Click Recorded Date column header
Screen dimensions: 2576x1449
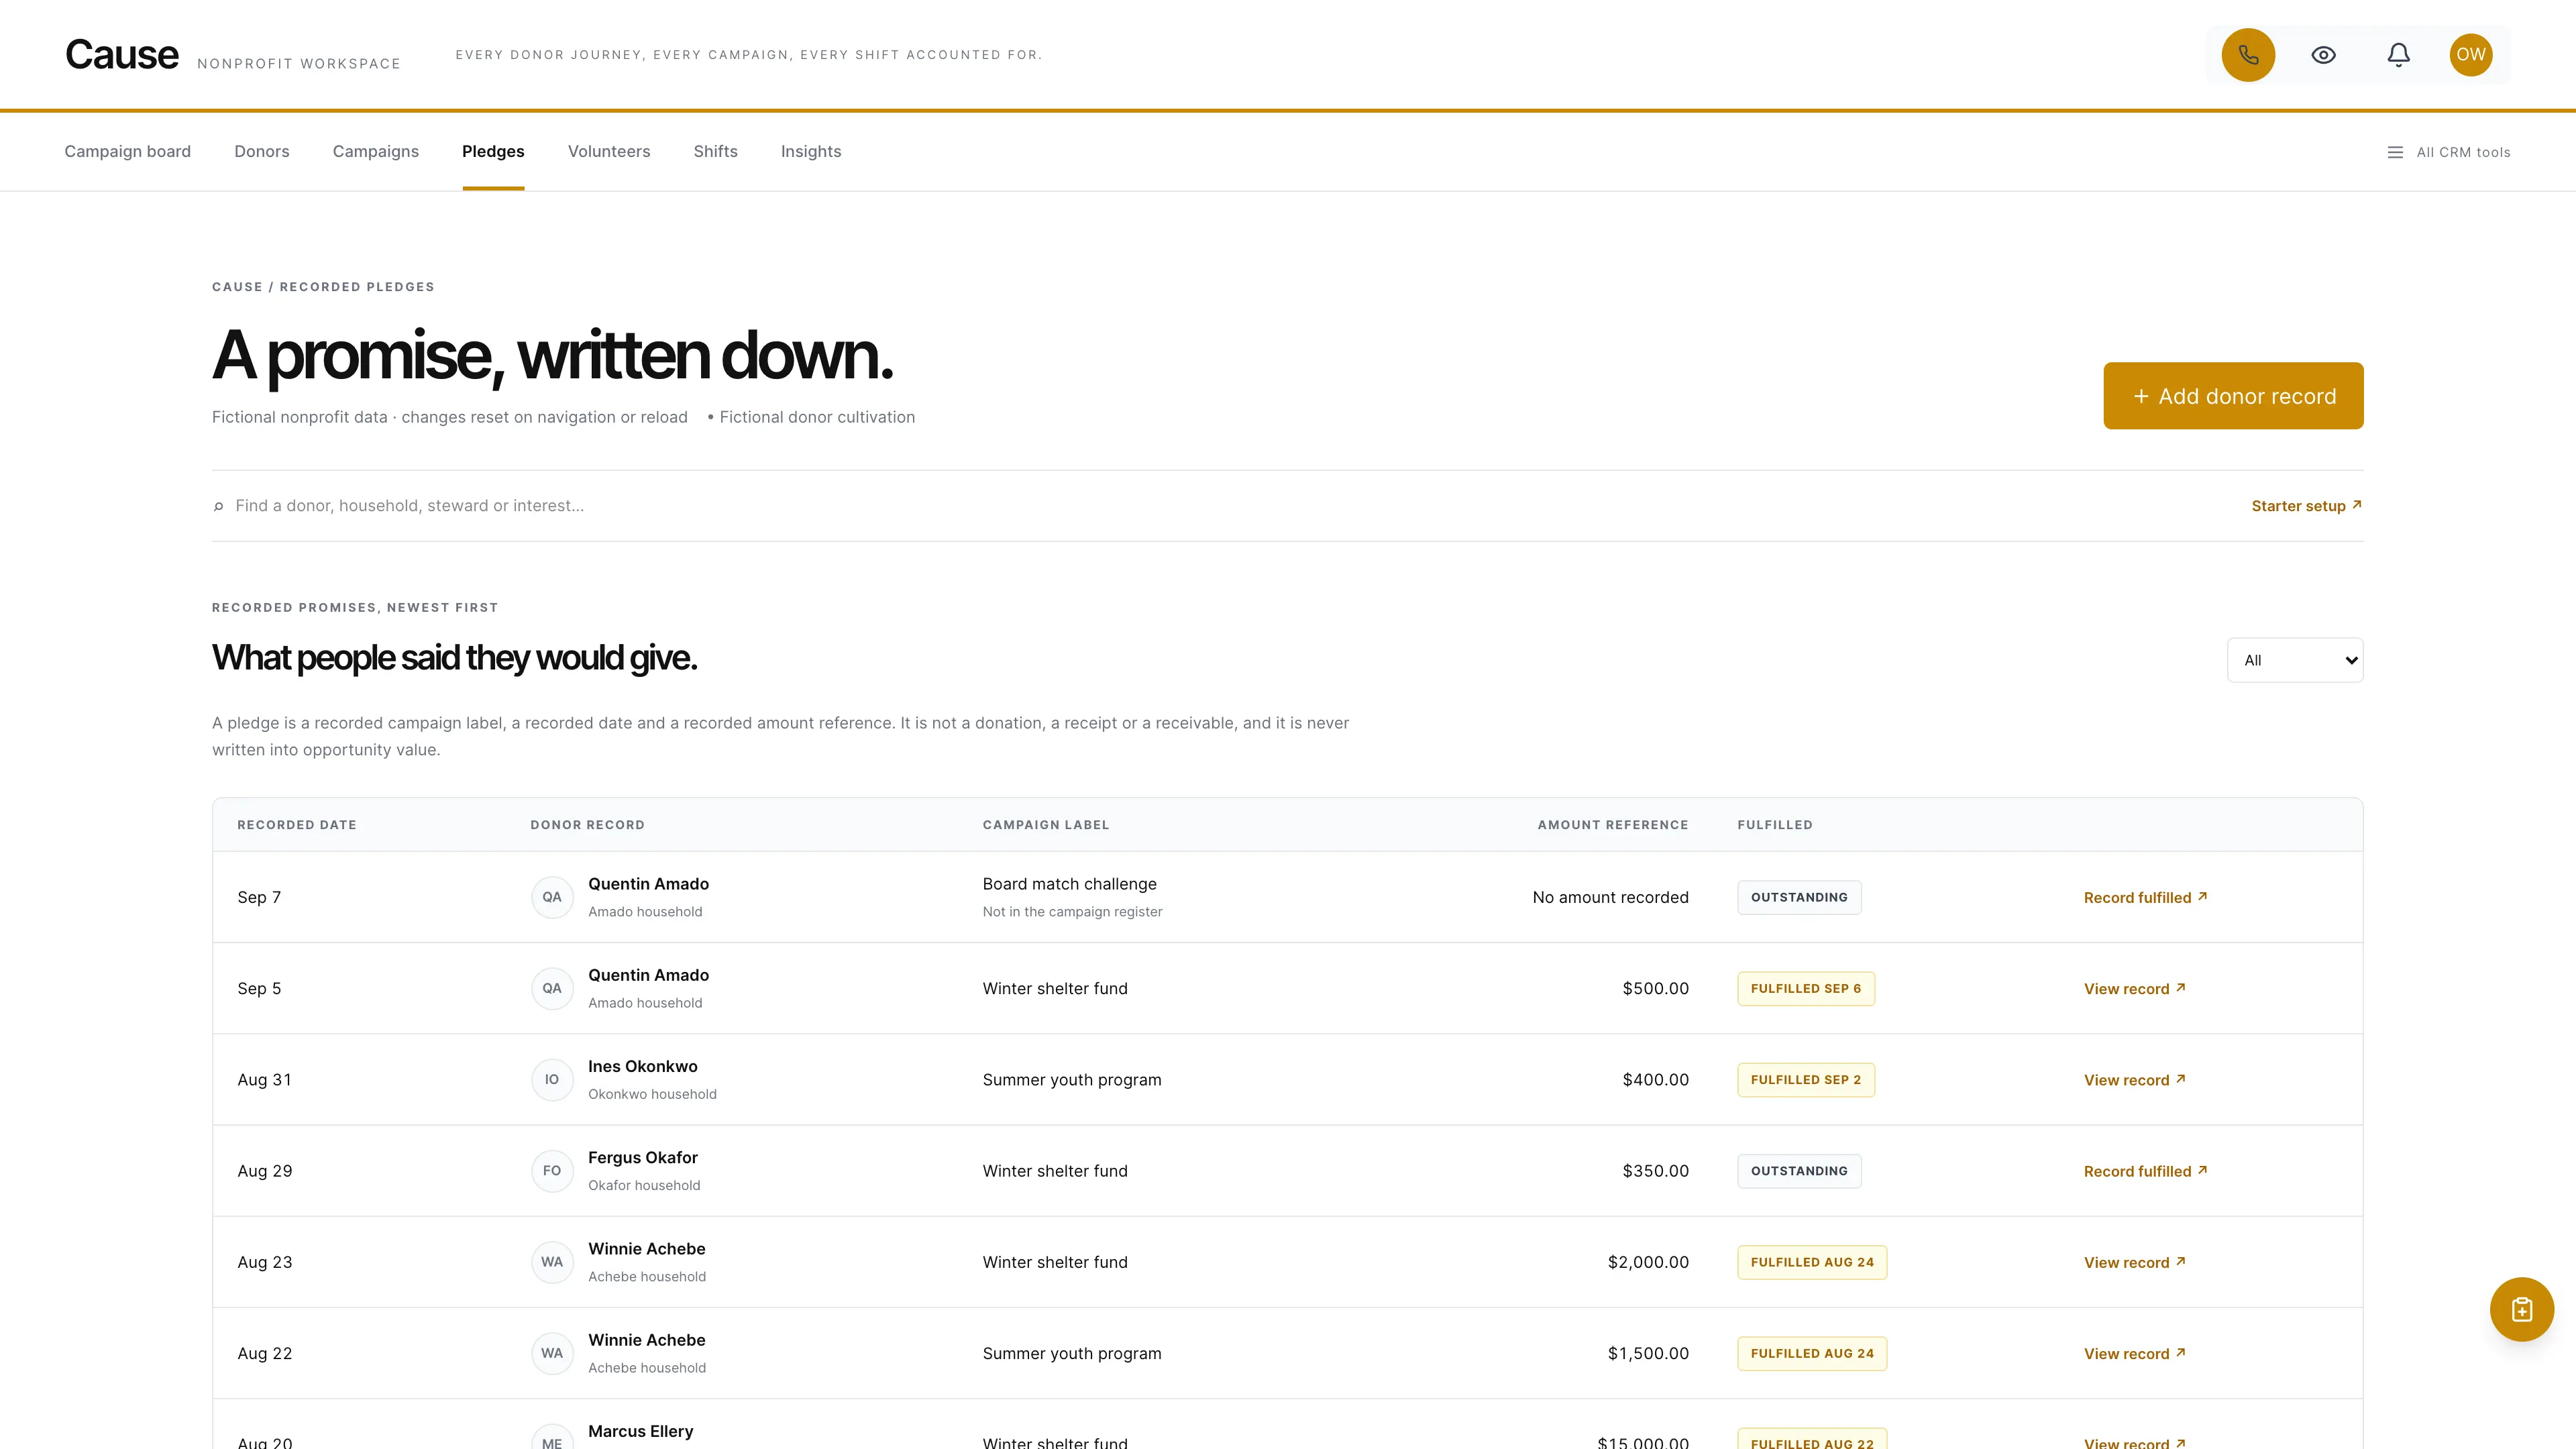click(297, 825)
